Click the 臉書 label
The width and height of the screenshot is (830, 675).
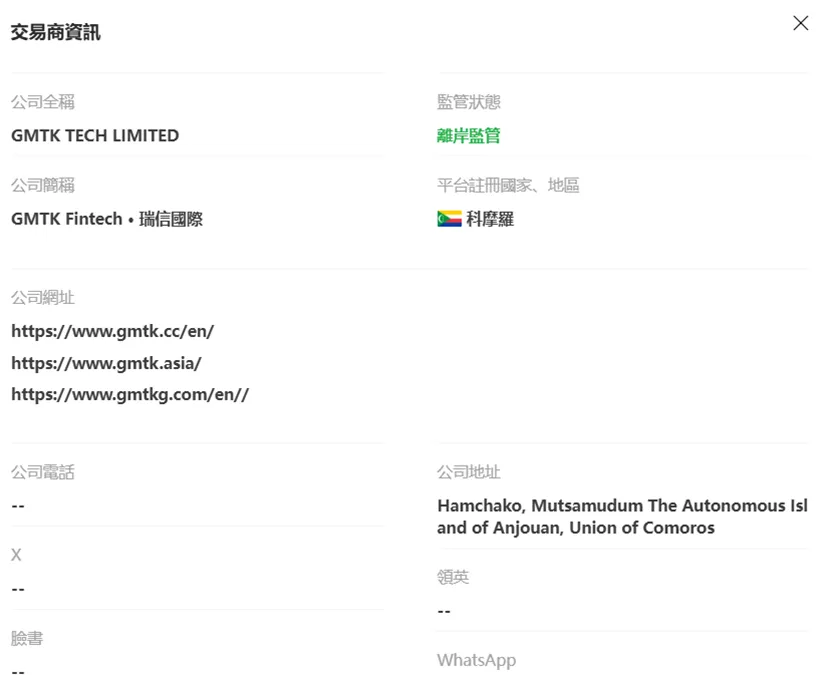[x=27, y=638]
